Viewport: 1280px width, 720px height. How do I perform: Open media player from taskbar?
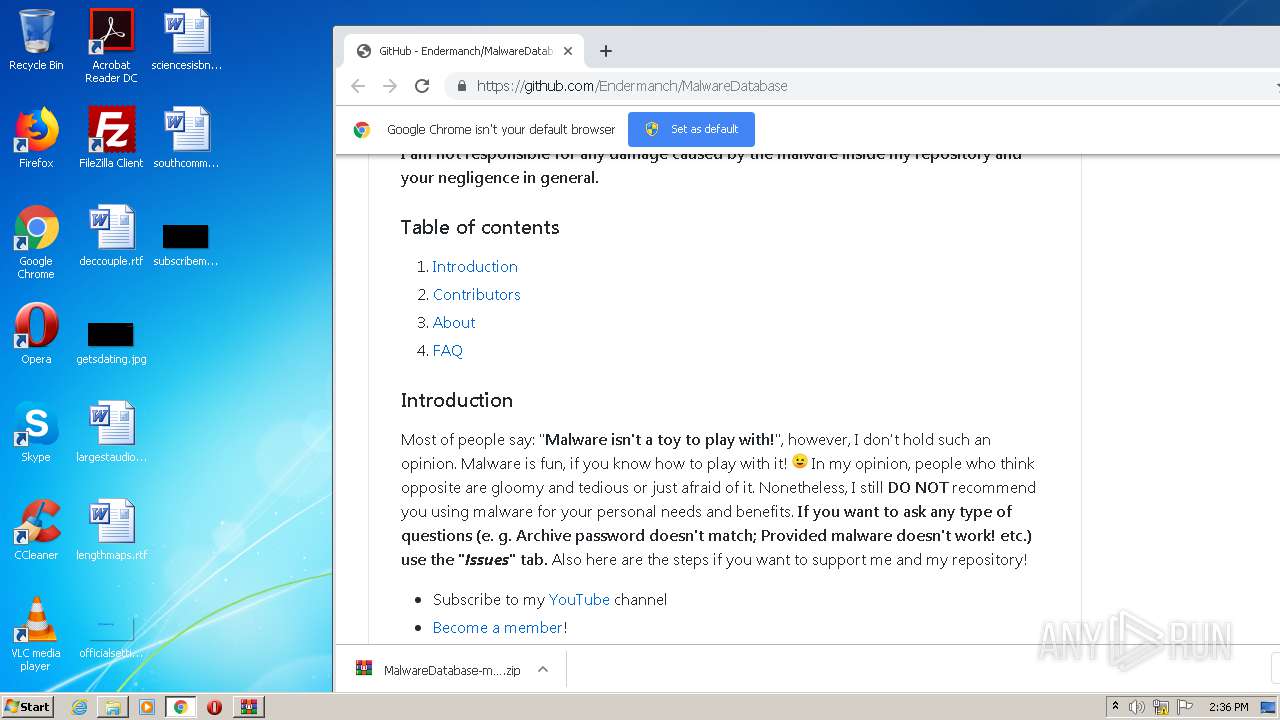tap(147, 707)
